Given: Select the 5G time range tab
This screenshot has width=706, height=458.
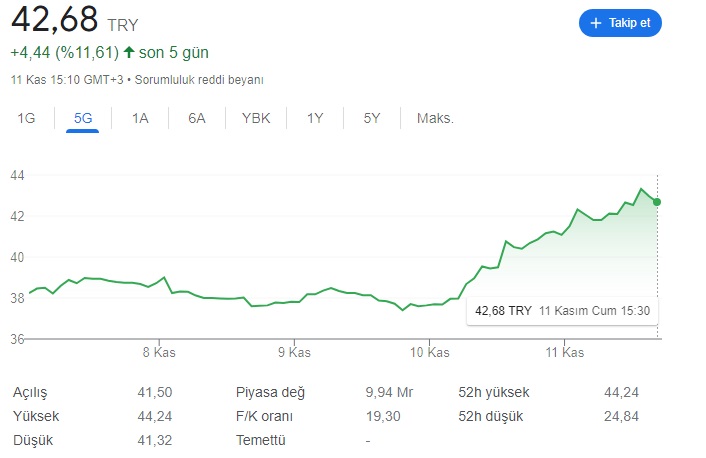Looking at the screenshot, I should 83,118.
